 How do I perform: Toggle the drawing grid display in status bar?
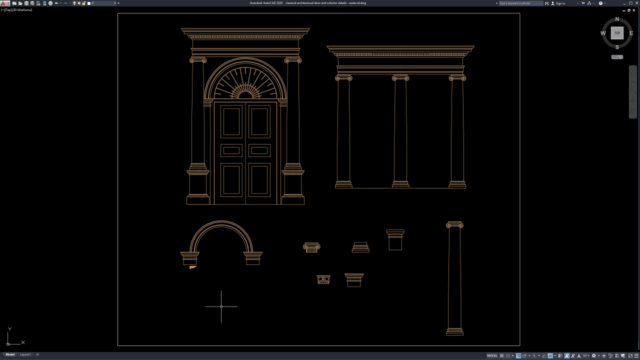click(502, 356)
